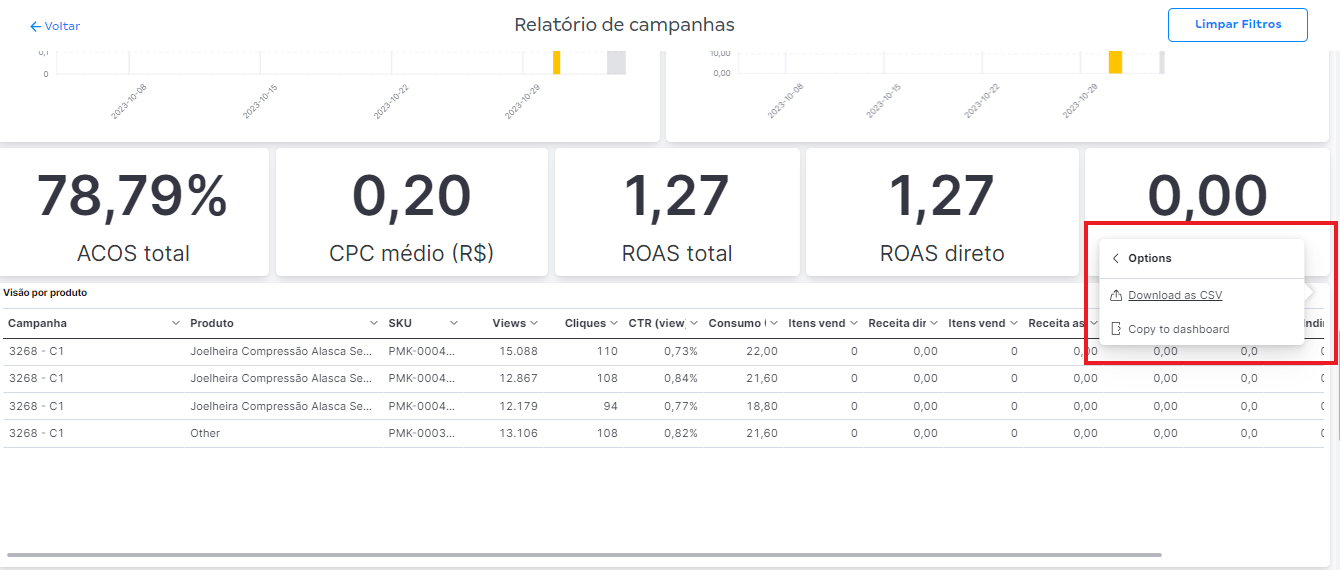Click the Copy to dashboard icon

(1116, 329)
